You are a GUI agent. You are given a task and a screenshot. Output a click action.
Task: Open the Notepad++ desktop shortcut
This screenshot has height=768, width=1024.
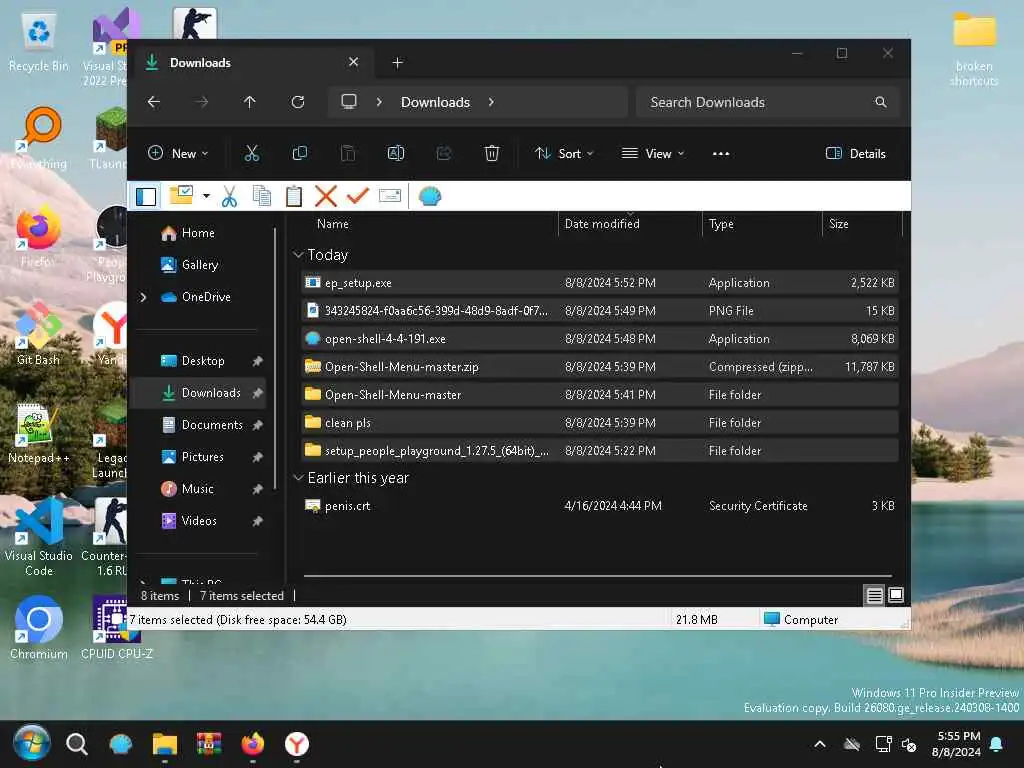click(x=39, y=433)
